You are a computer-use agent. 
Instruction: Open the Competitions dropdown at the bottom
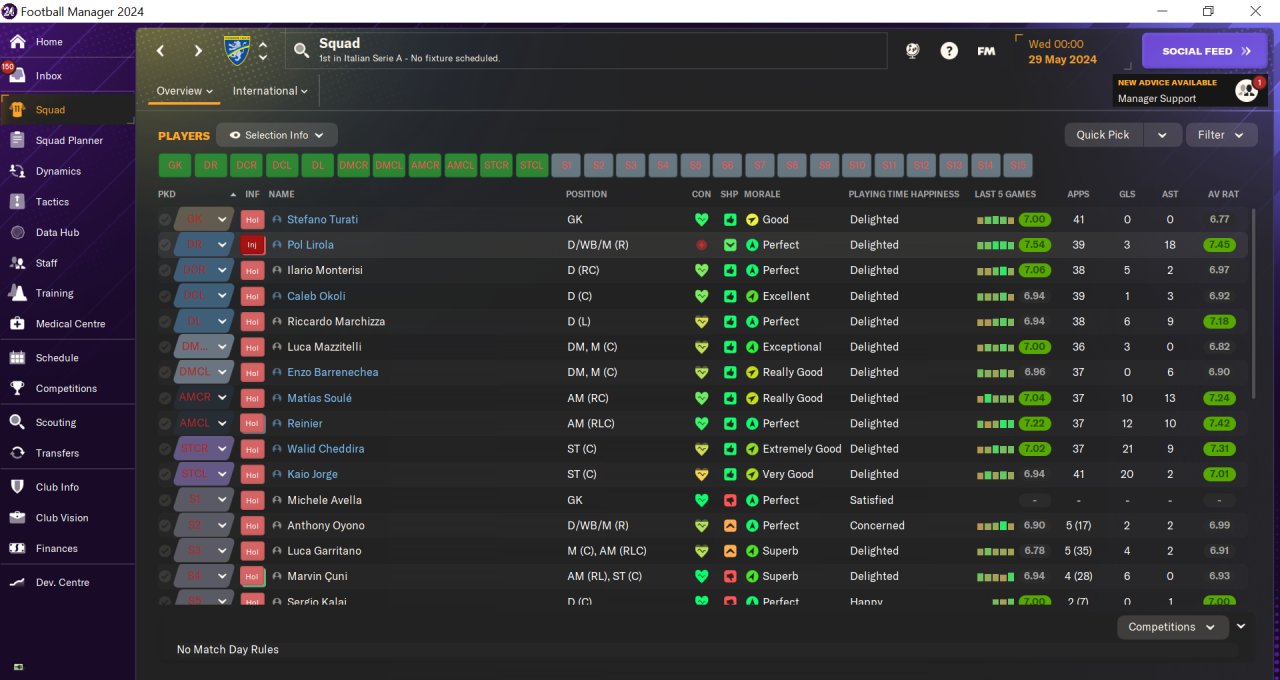pos(1172,627)
